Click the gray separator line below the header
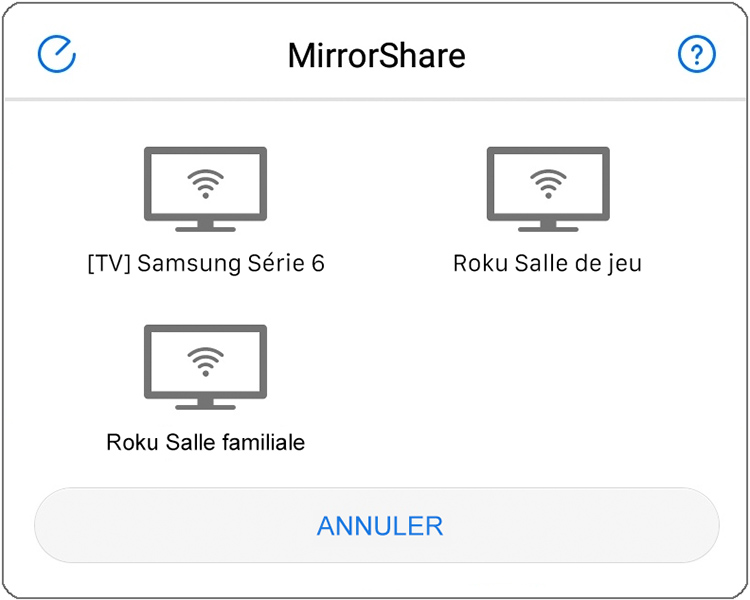750x600 pixels. point(375,100)
